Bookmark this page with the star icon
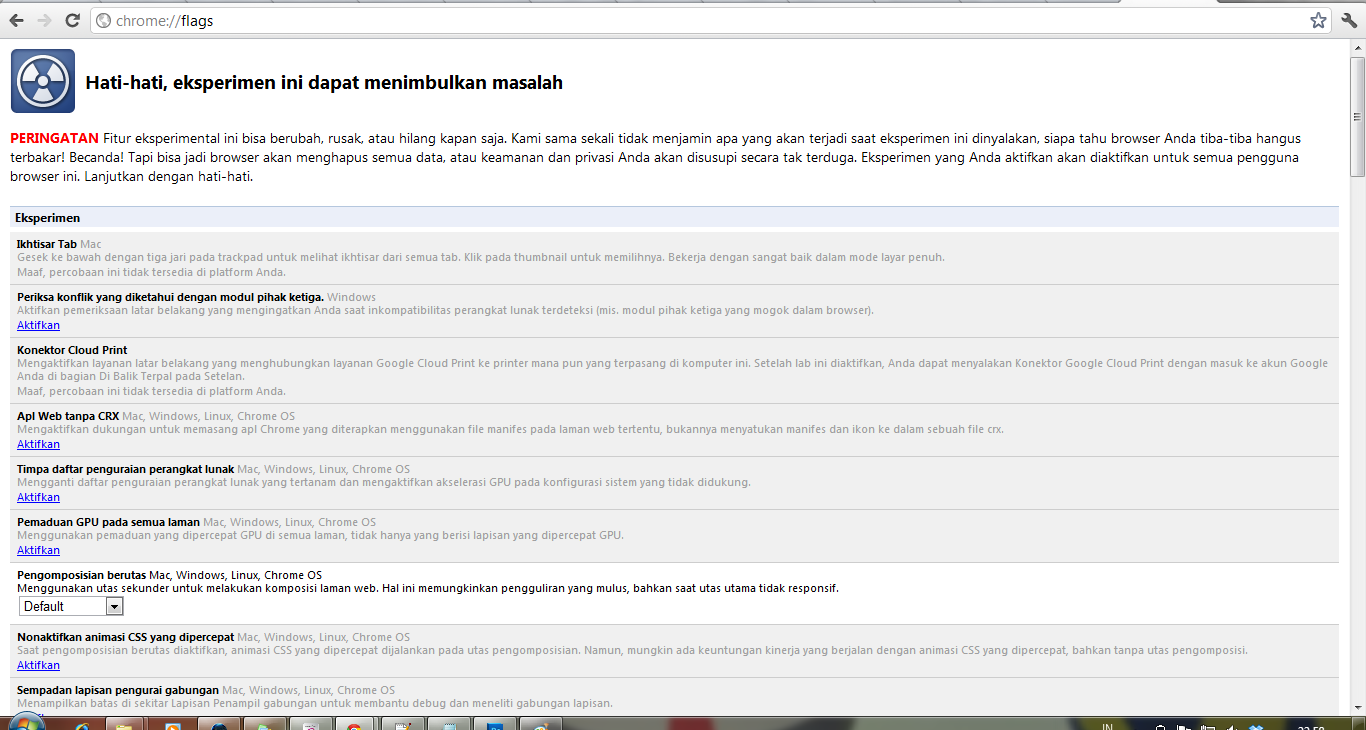 (x=1318, y=20)
